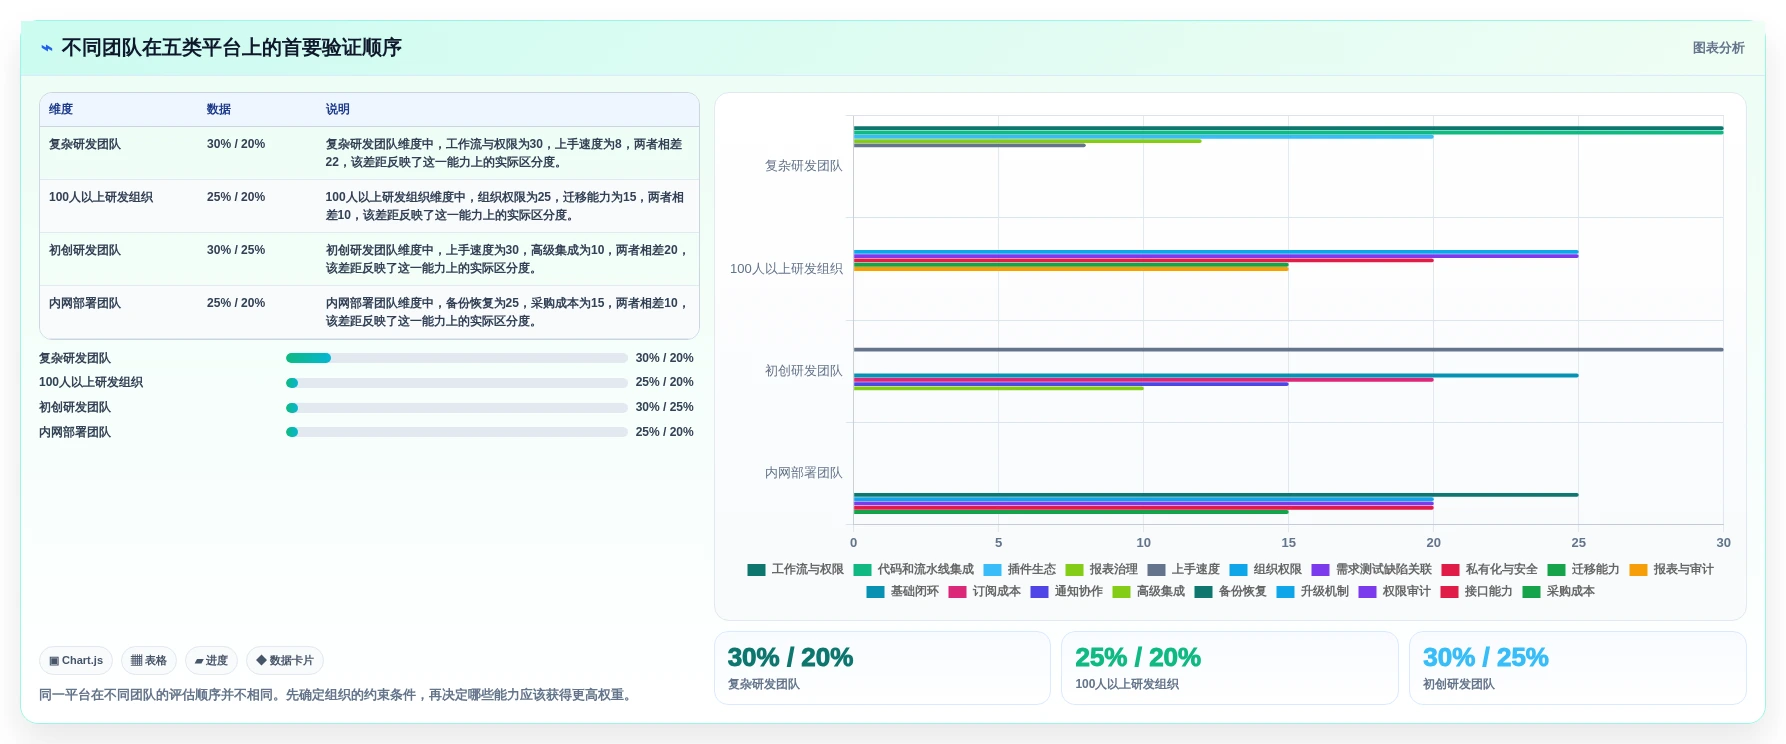Click the description text for 内网部署团队 row

(508, 312)
